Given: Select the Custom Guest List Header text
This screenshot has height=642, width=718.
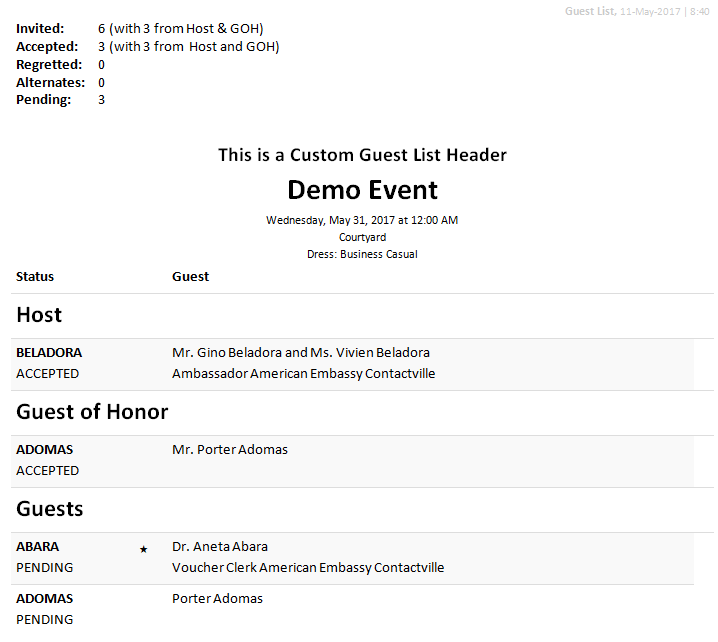Looking at the screenshot, I should pyautogui.click(x=362, y=155).
